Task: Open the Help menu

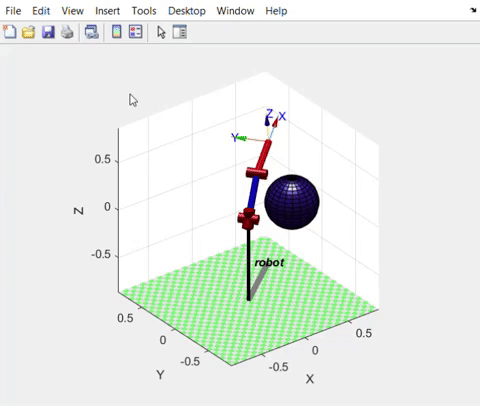Action: coord(276,11)
